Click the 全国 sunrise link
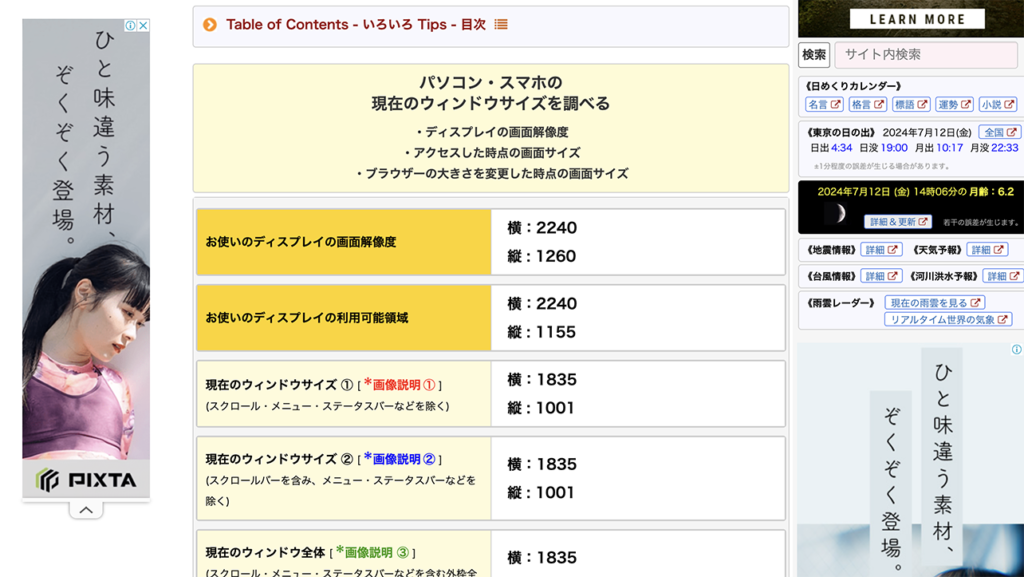Viewport: 1024px width, 577px height. pyautogui.click(x=999, y=132)
